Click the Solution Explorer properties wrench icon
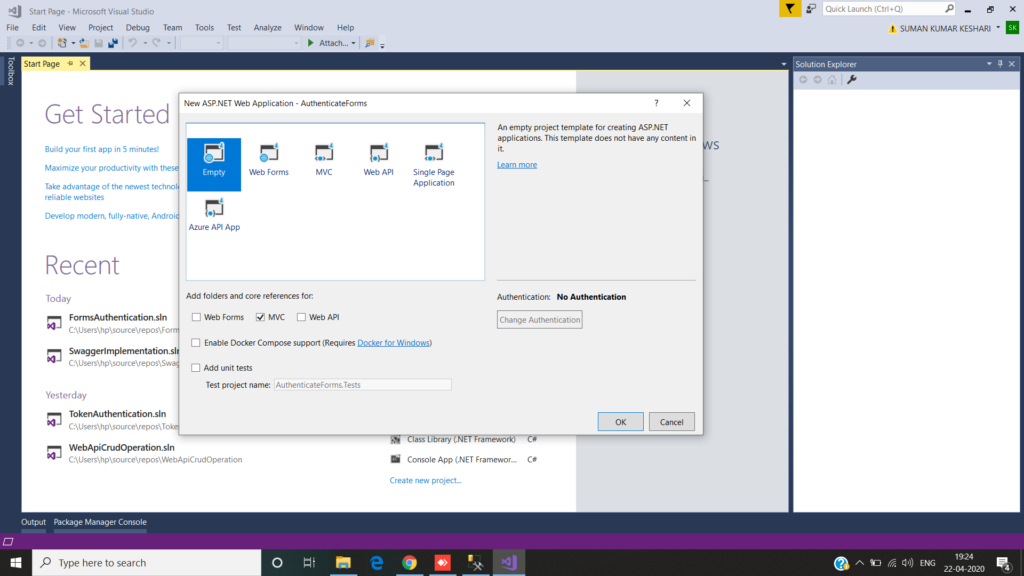 [852, 80]
